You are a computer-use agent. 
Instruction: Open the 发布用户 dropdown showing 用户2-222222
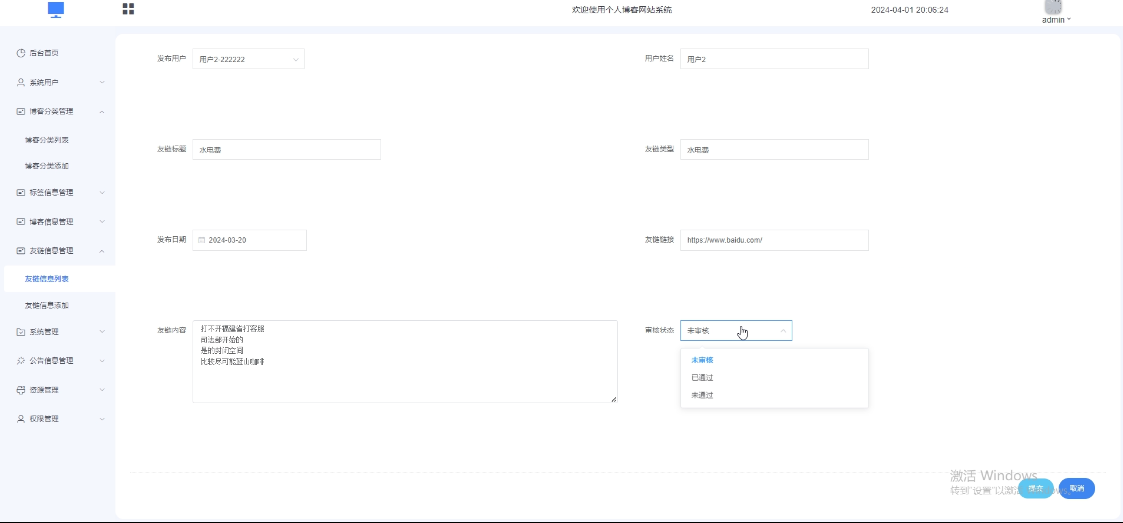249,59
